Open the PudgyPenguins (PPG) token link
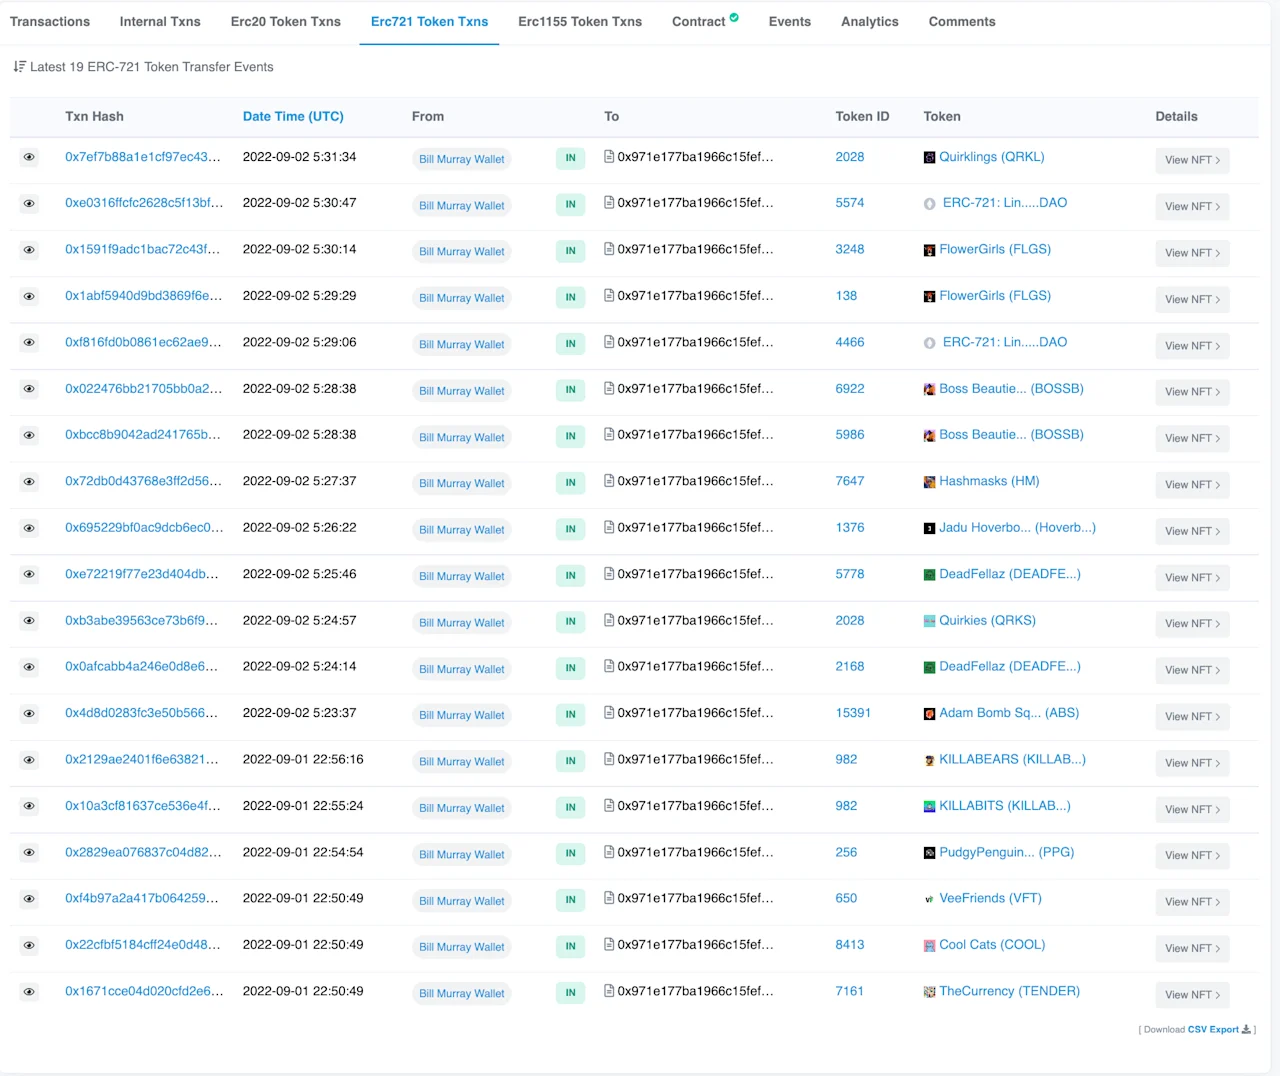This screenshot has height=1076, width=1280. coord(1006,853)
